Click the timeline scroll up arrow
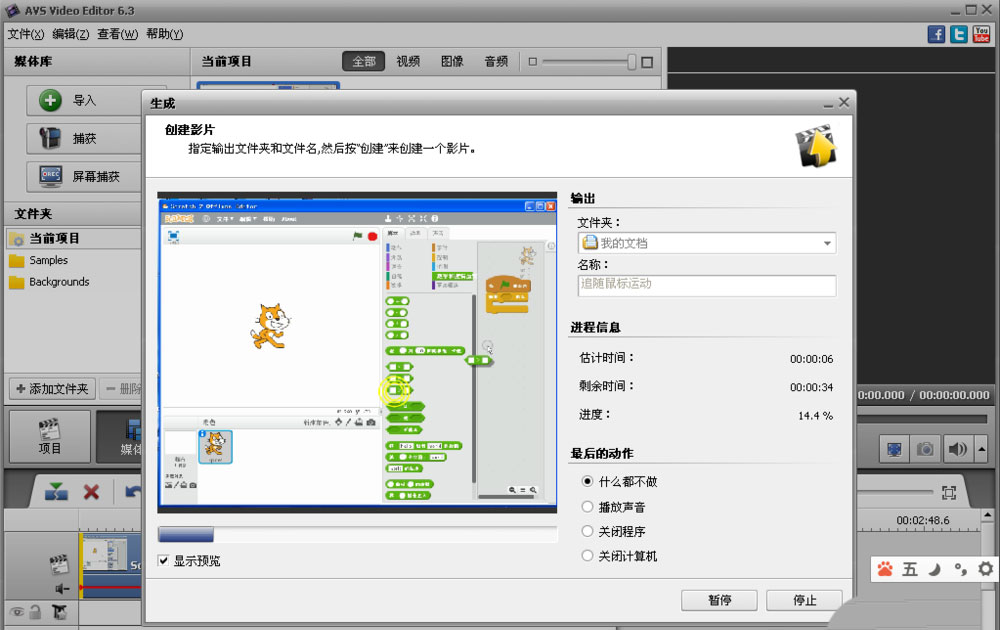 click(988, 515)
